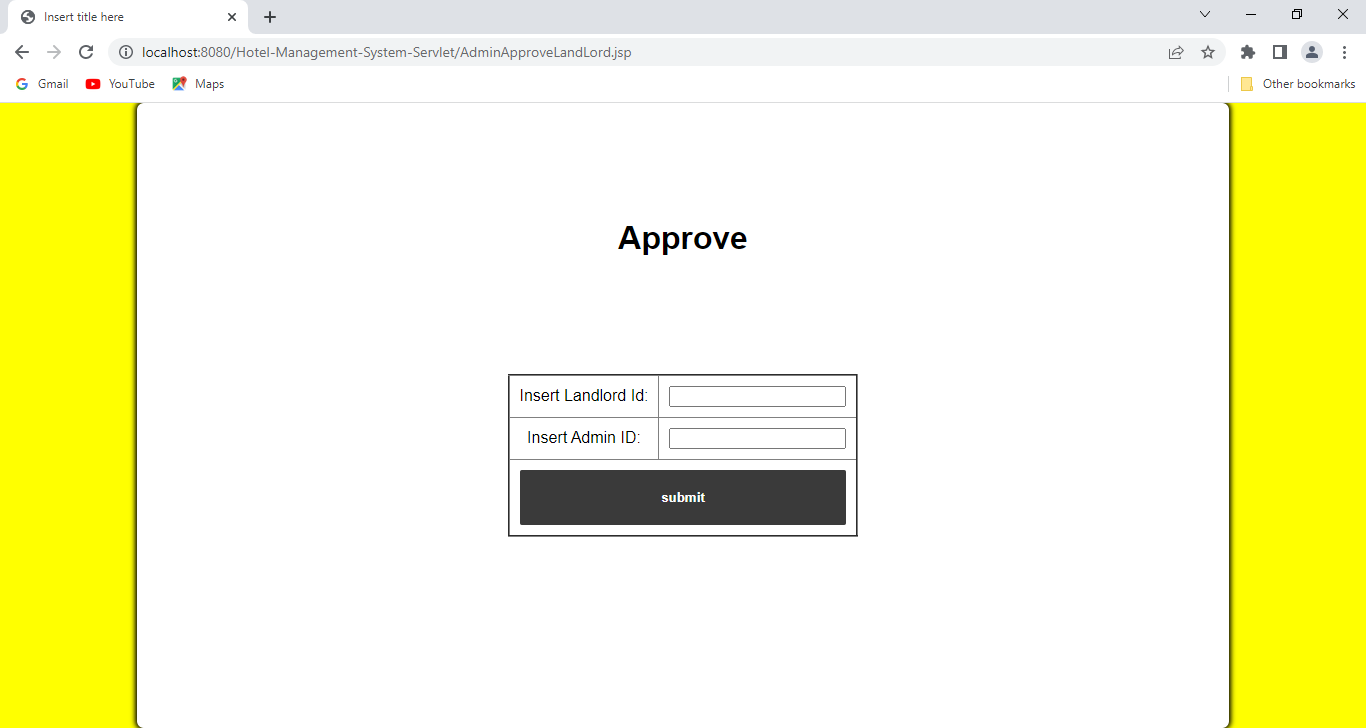
Task: Open the YouTube bookmark
Action: (120, 84)
